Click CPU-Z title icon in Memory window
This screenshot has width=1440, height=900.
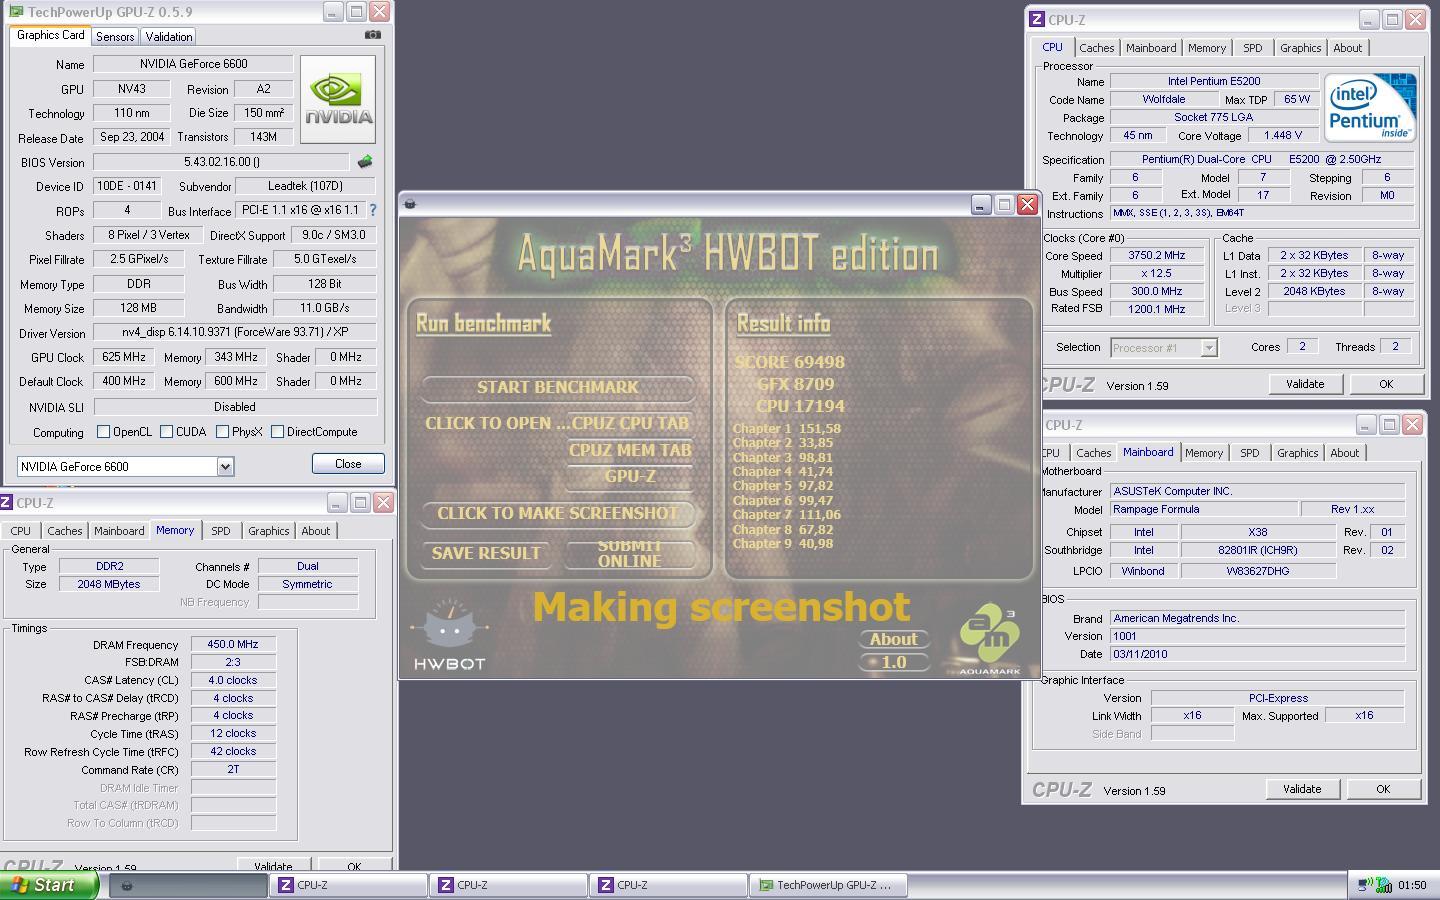point(6,502)
